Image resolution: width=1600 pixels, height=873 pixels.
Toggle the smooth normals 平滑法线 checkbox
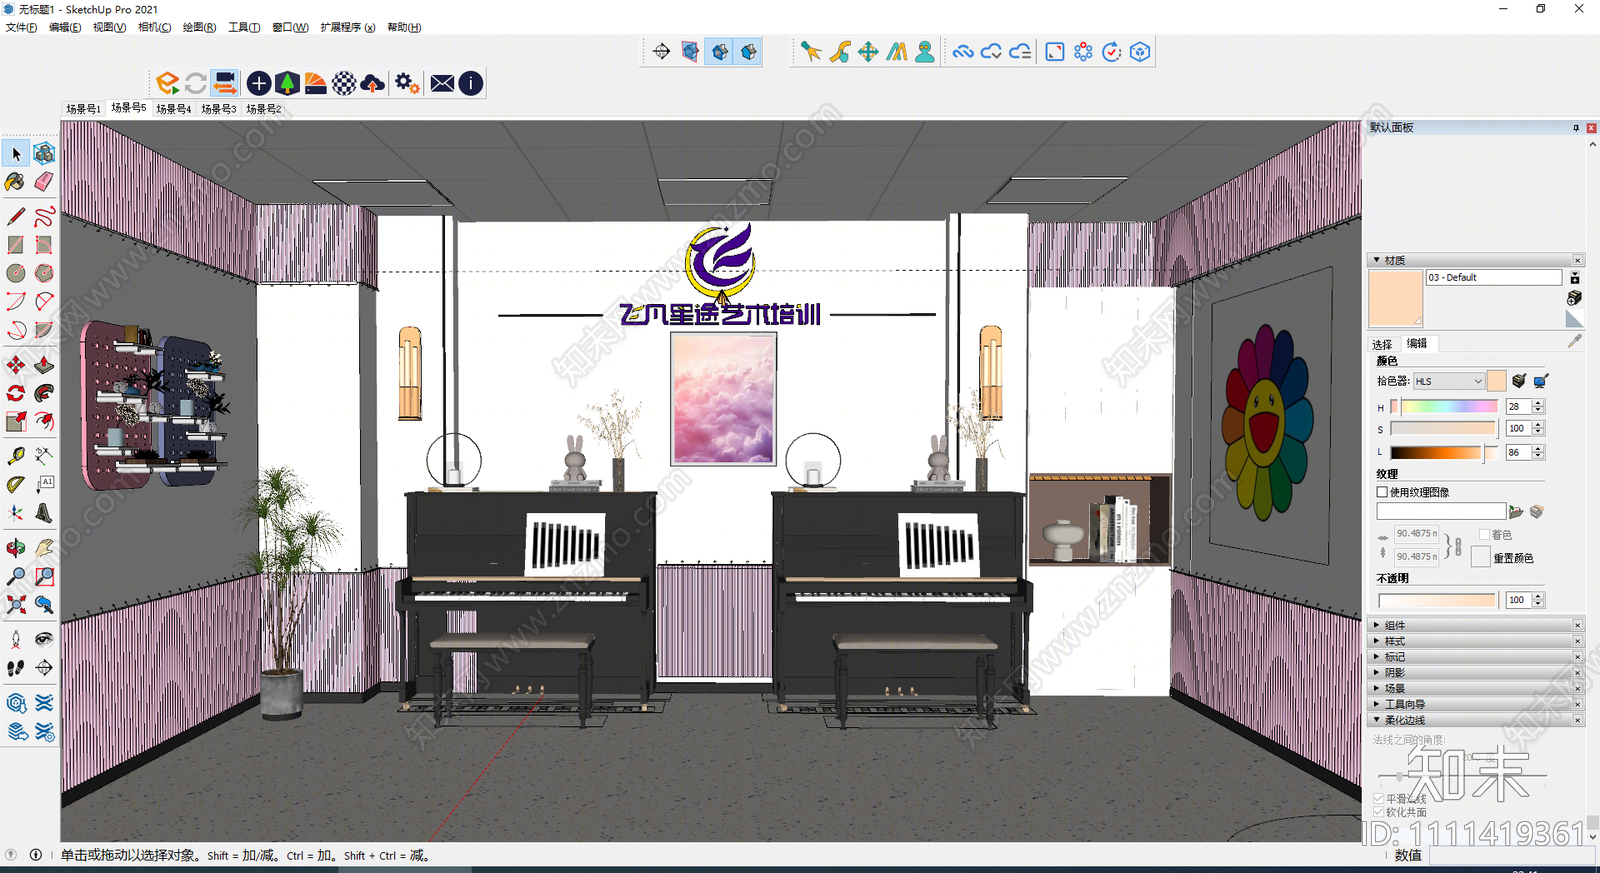click(x=1379, y=799)
